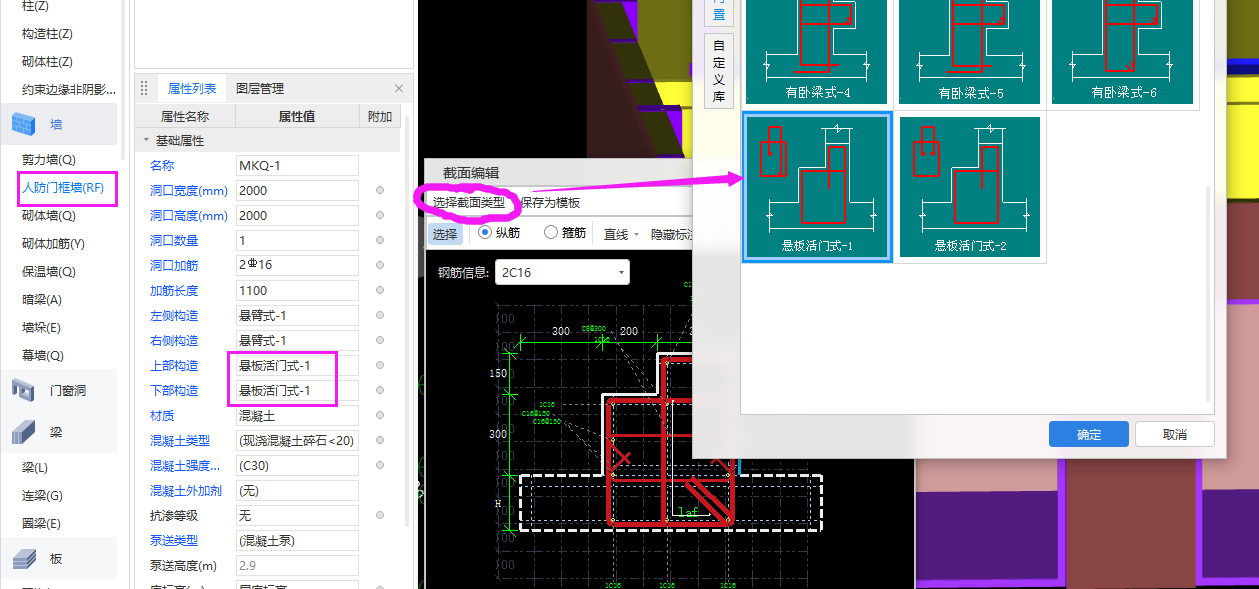Select 墙垛(E) in component list
The width and height of the screenshot is (1259, 589).
42,327
